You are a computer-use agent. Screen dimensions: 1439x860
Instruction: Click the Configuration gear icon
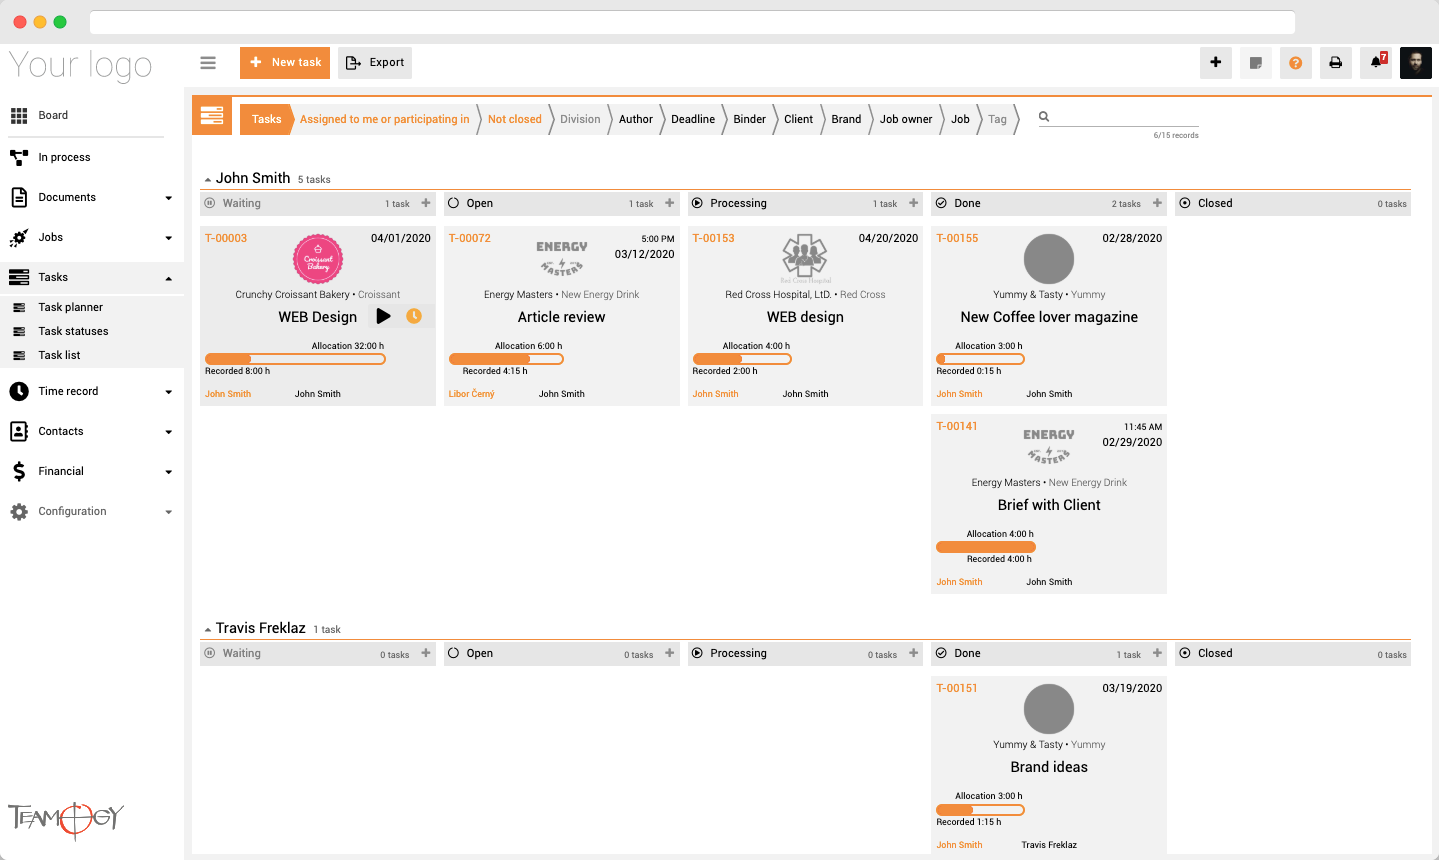pos(19,511)
